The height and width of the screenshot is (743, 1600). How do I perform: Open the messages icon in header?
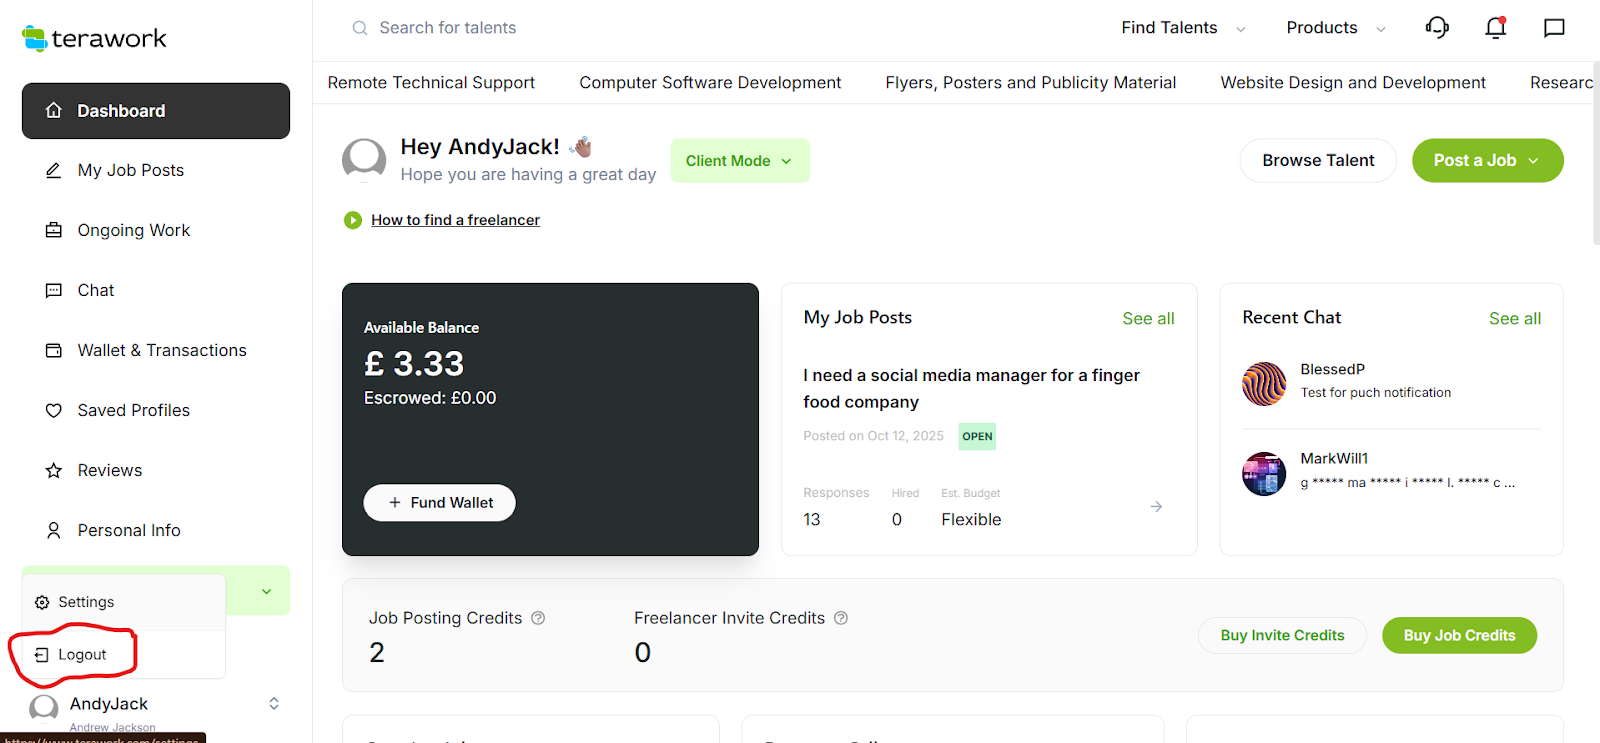click(x=1554, y=28)
